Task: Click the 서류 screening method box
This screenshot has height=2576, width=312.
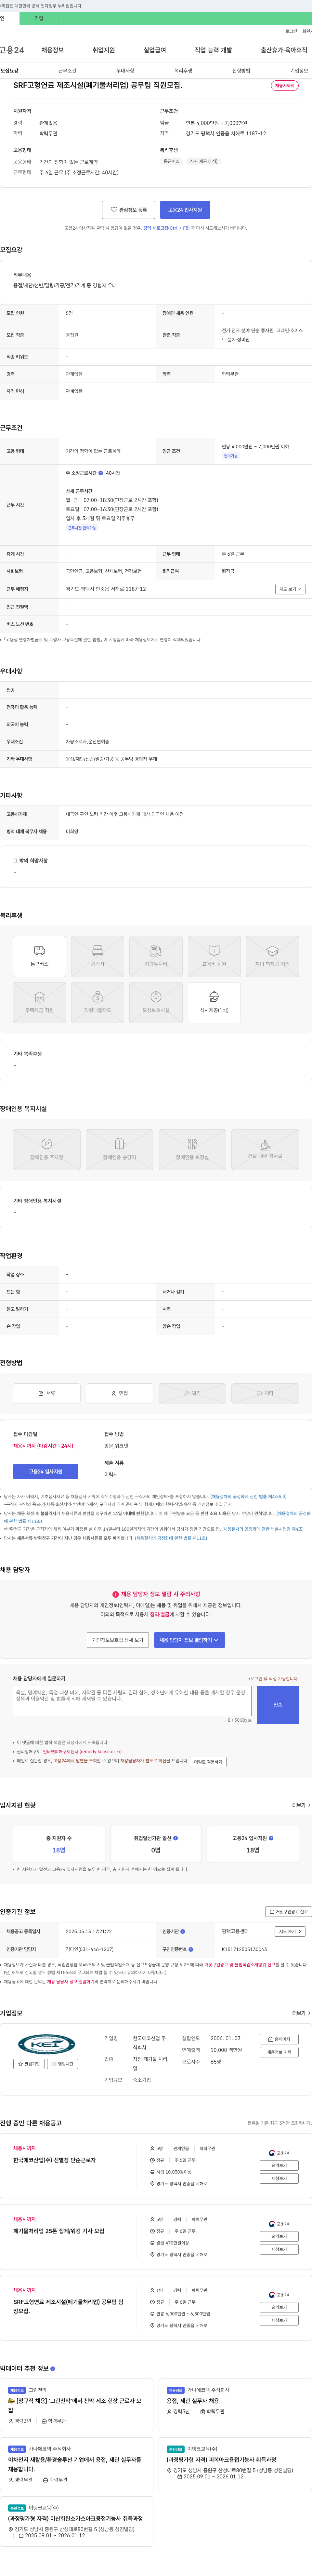Action: pyautogui.click(x=47, y=1393)
